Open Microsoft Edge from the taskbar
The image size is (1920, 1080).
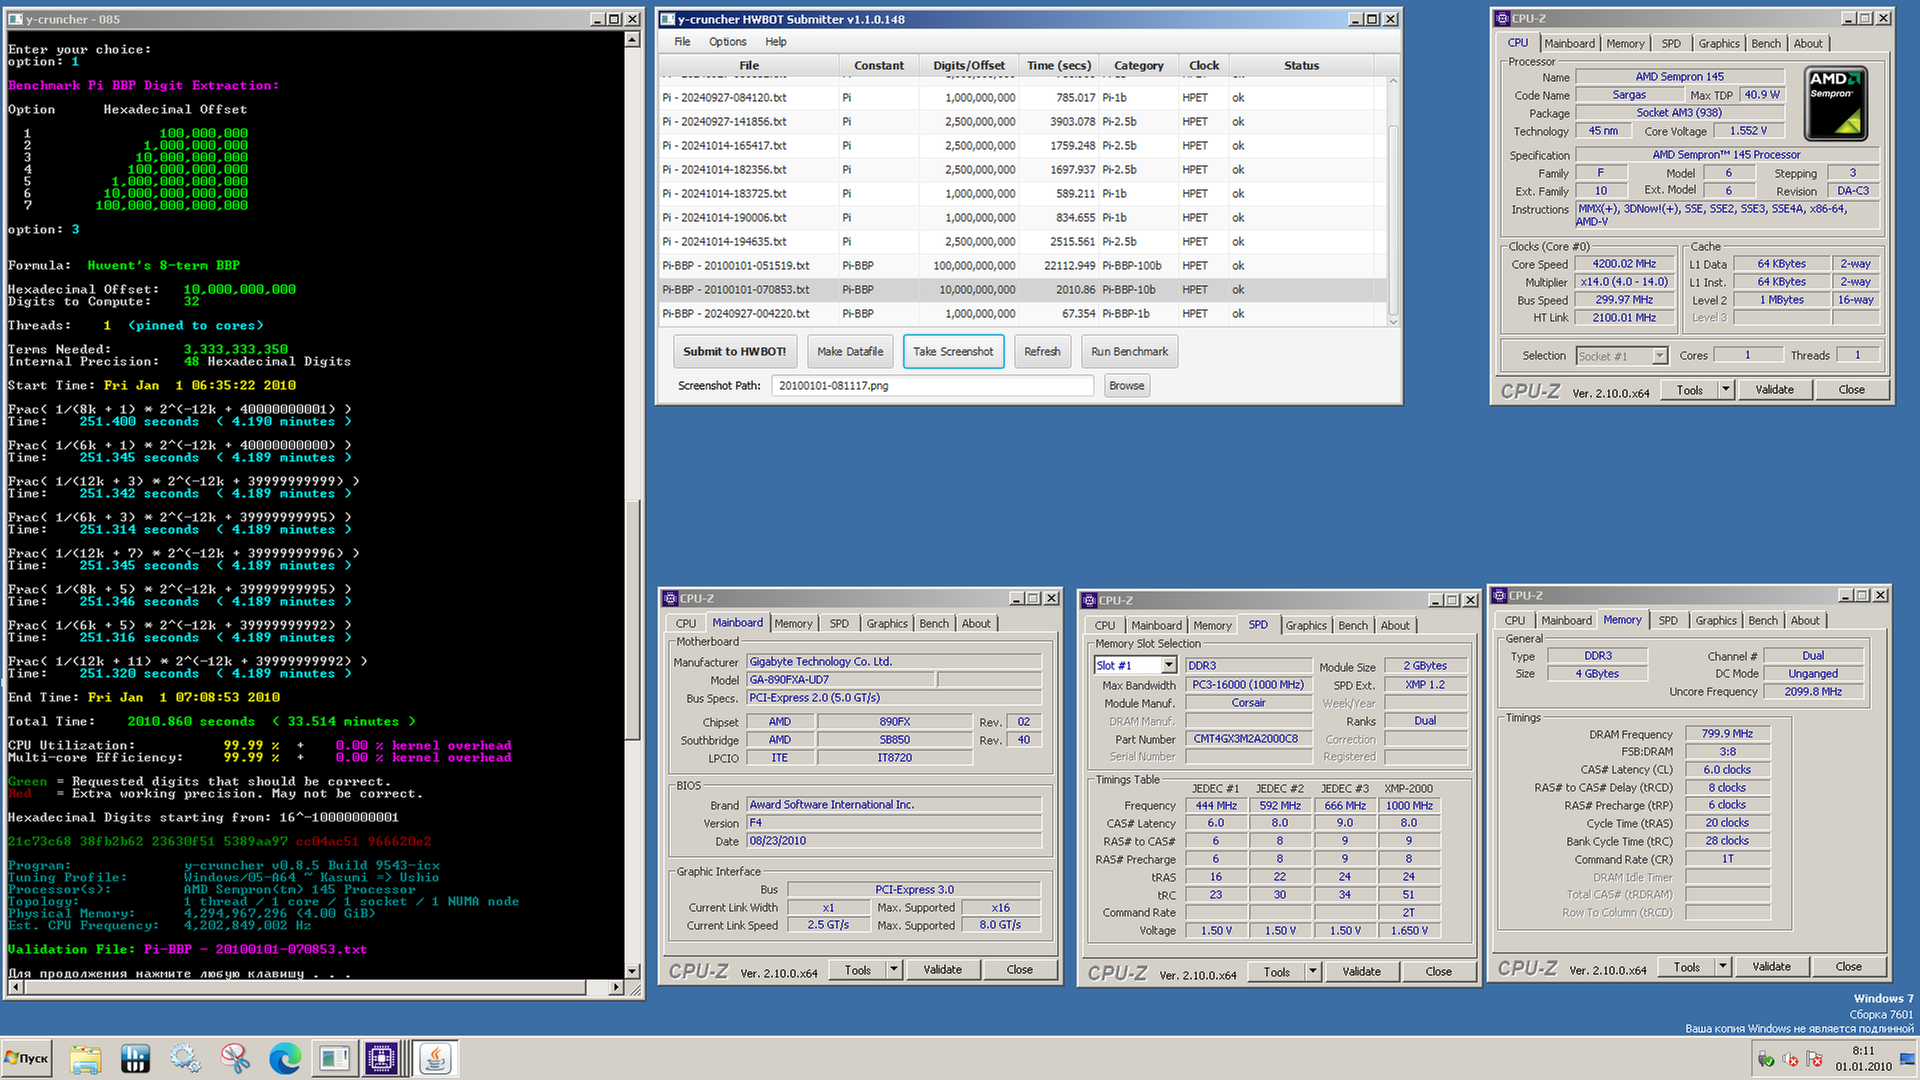[x=285, y=1058]
